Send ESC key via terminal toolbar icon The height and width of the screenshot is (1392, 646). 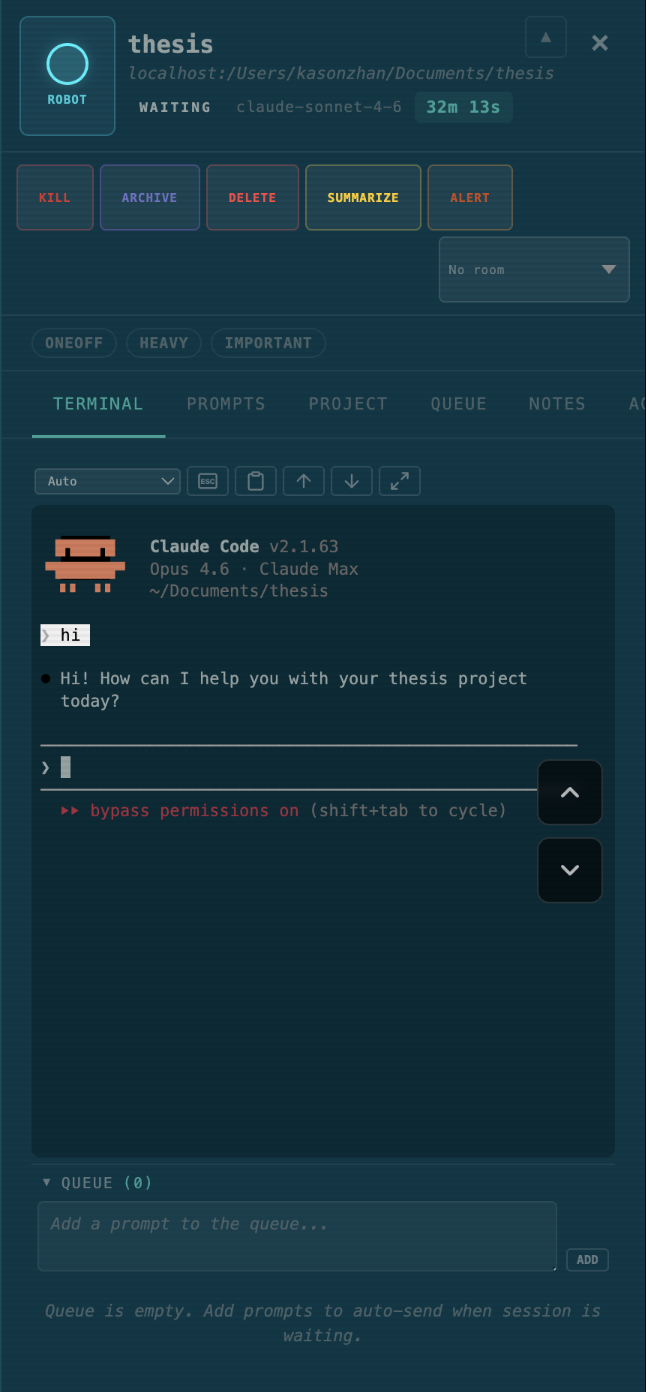(x=208, y=481)
